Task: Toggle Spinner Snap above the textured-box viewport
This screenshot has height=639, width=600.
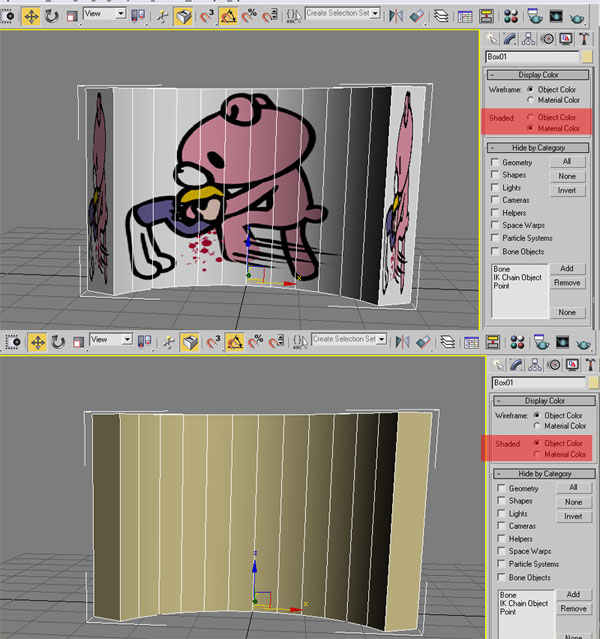Action: 269,16
